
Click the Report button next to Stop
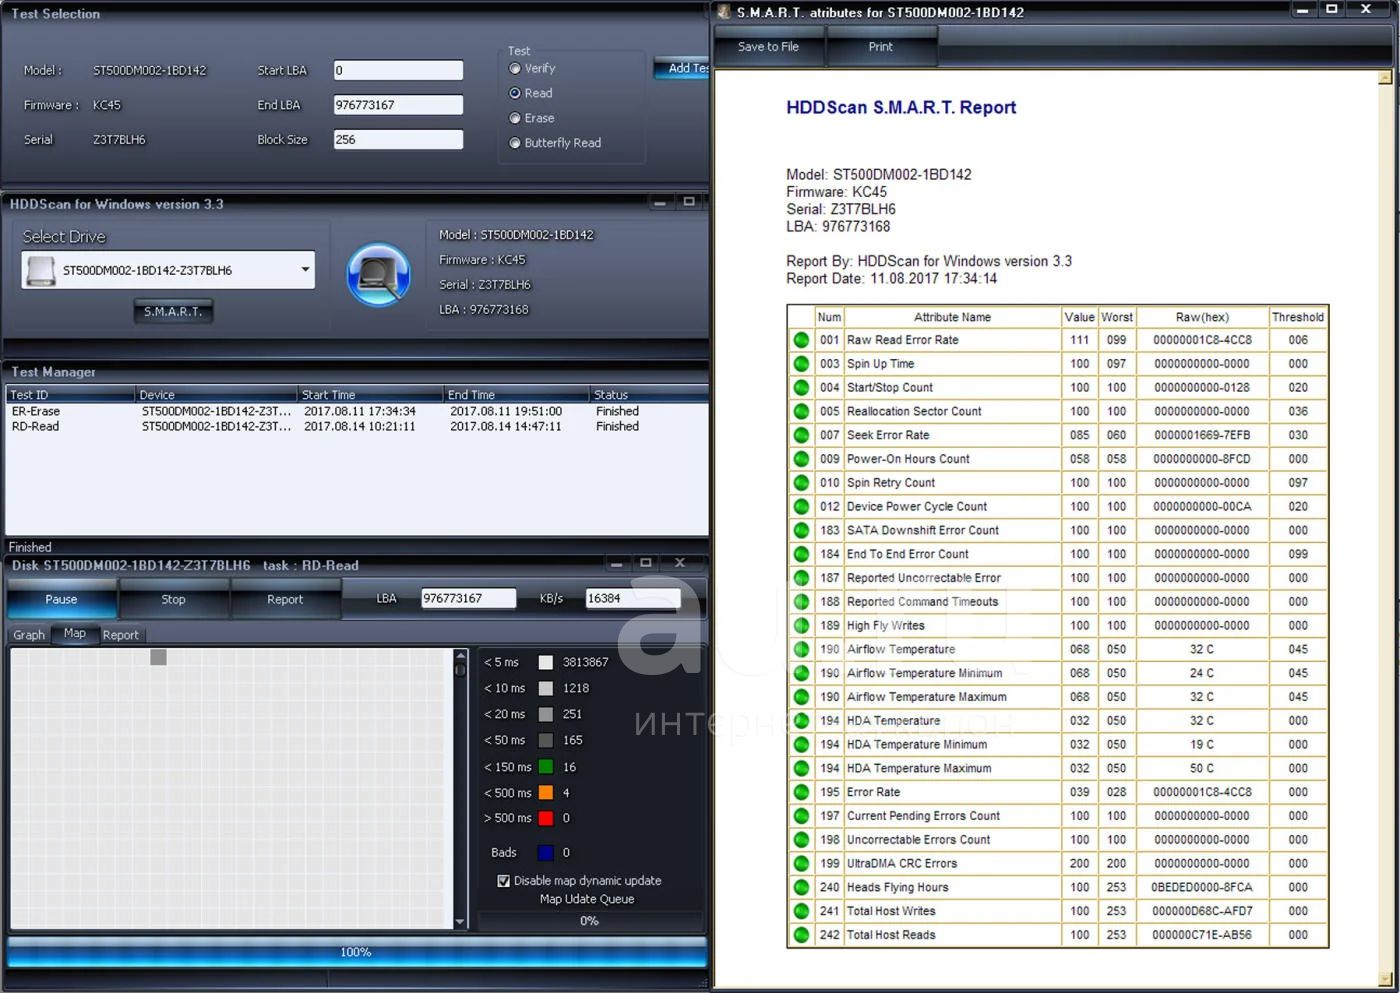[285, 599]
